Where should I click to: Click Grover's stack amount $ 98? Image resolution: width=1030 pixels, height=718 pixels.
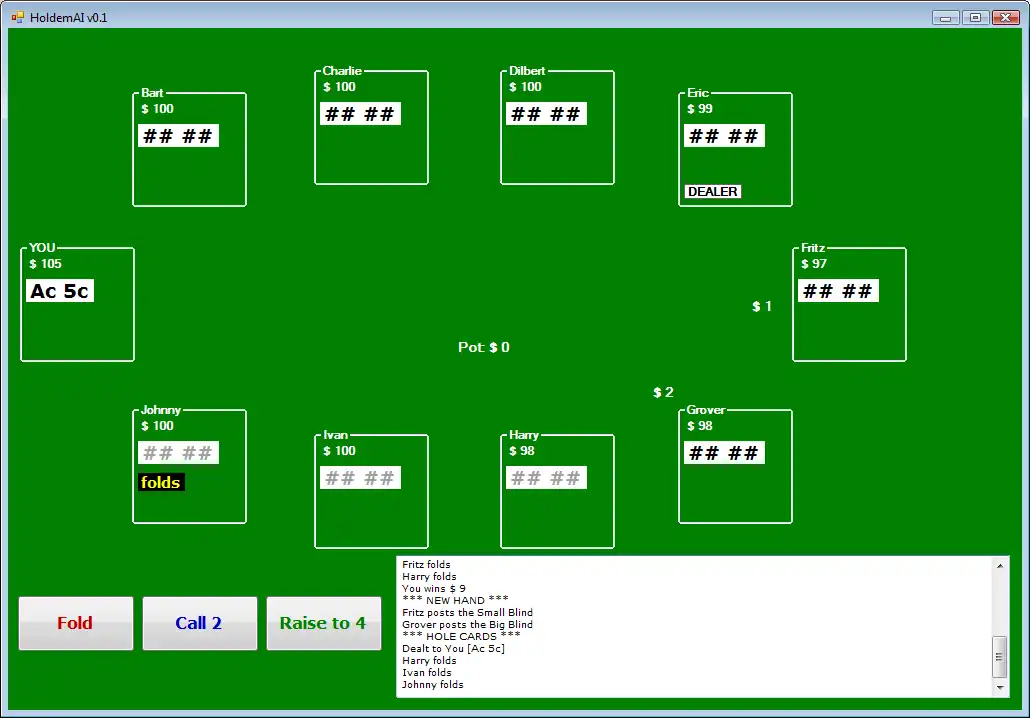[700, 426]
